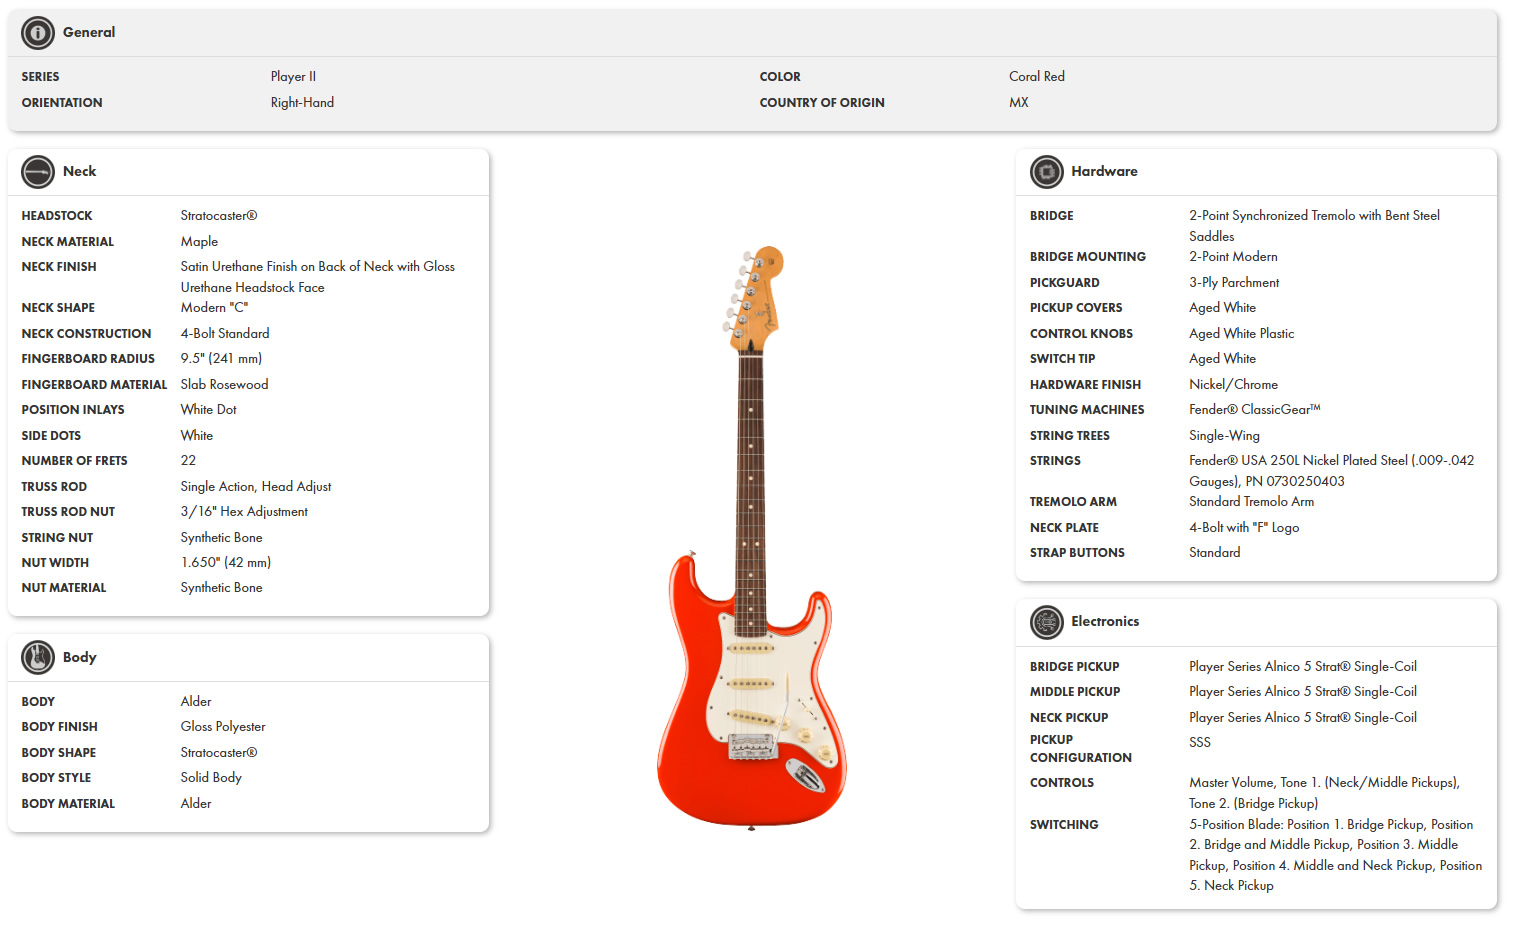Click the Neck section heading
Image resolution: width=1515 pixels, height=942 pixels.
pyautogui.click(x=79, y=171)
